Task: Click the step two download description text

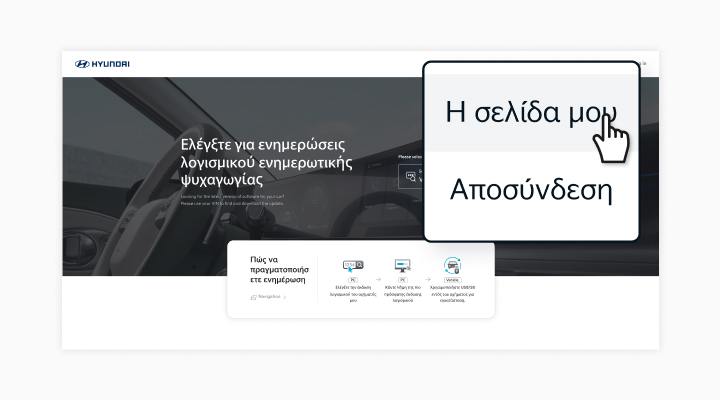Action: point(402,296)
